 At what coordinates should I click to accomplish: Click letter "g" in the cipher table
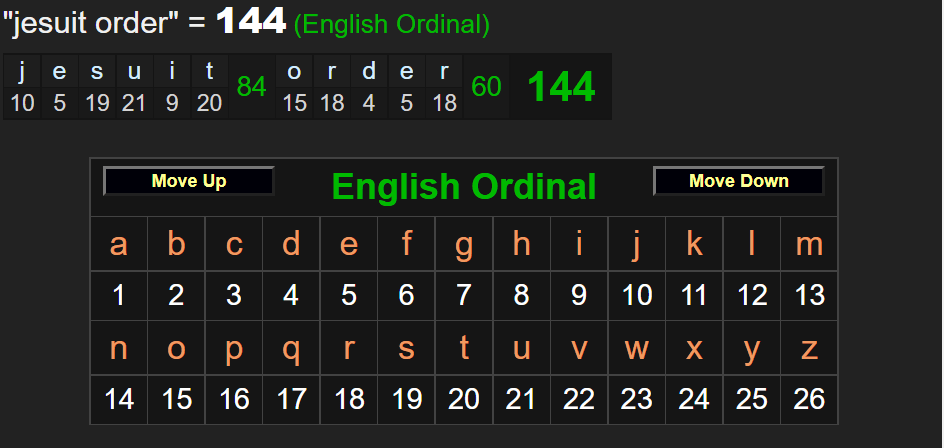pos(464,244)
